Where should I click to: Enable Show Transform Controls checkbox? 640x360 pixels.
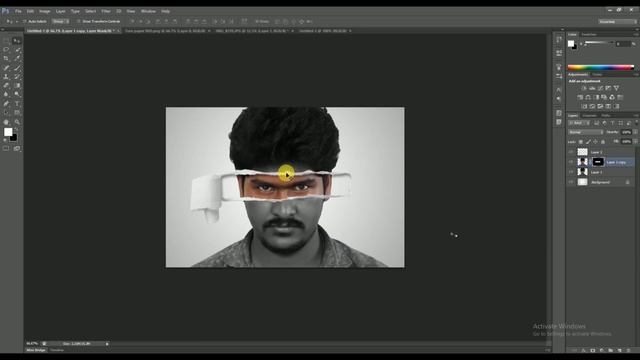[x=78, y=21]
